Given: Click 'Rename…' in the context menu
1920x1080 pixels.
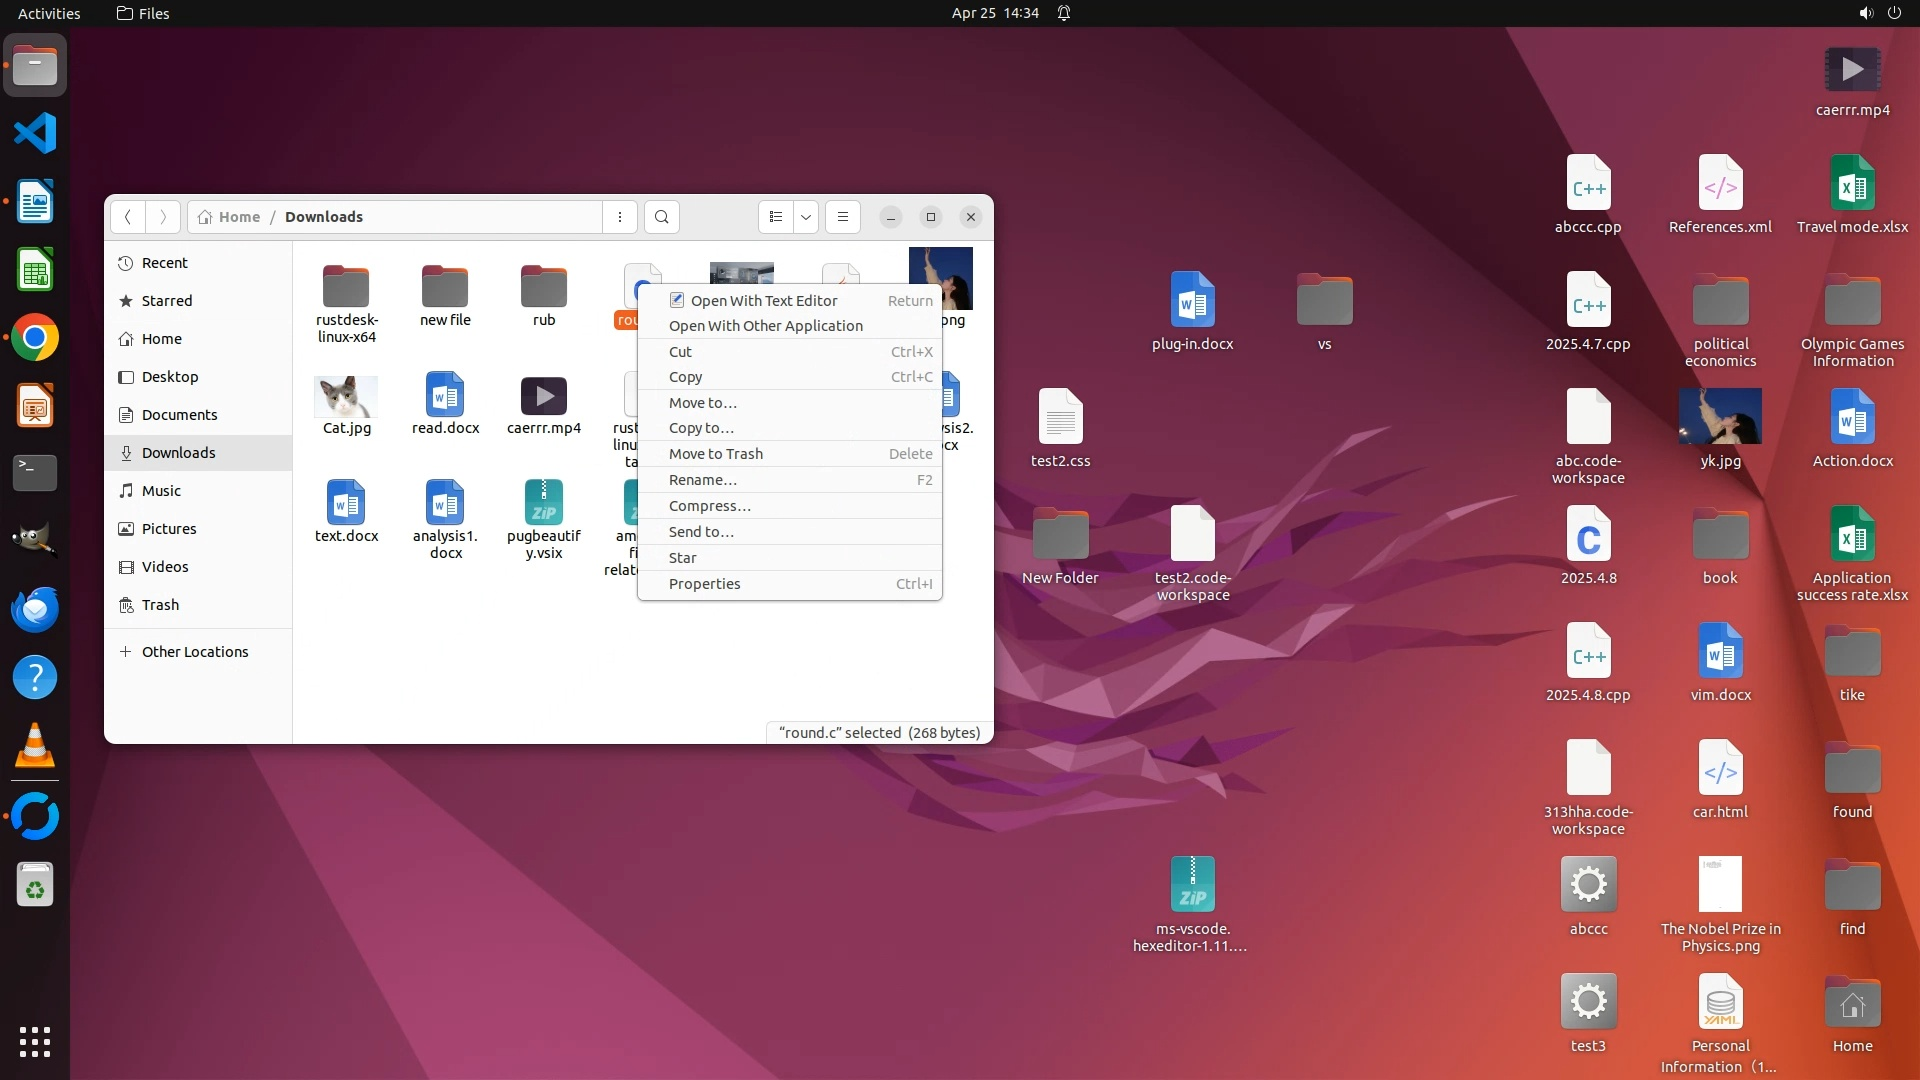Looking at the screenshot, I should point(702,480).
